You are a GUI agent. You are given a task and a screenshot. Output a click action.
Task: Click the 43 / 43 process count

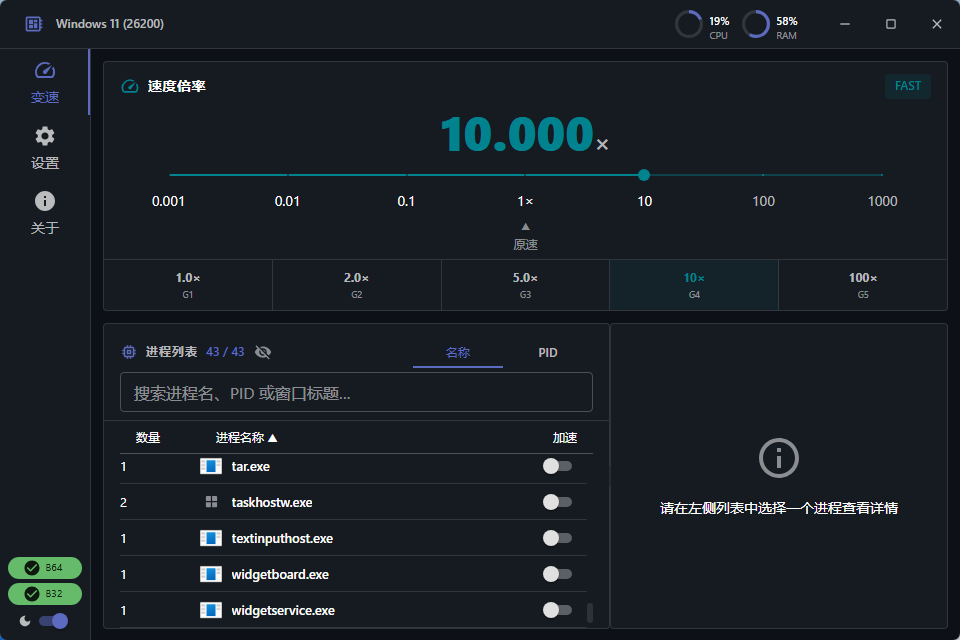point(225,352)
